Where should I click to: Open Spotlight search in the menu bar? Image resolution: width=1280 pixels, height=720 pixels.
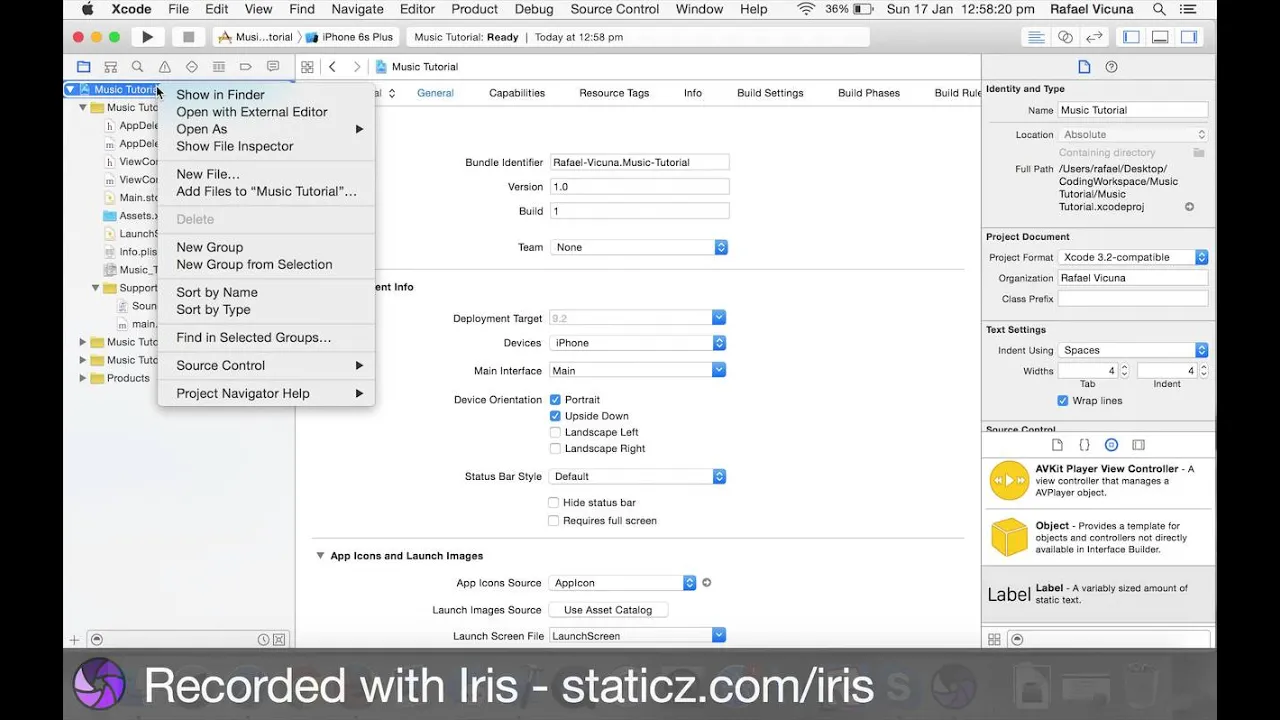coord(1159,9)
